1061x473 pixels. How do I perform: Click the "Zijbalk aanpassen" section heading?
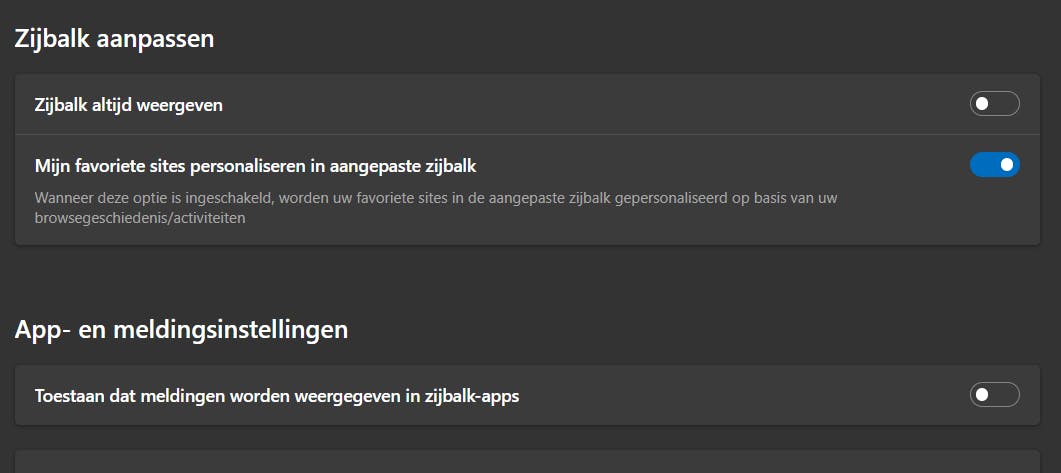[114, 40]
